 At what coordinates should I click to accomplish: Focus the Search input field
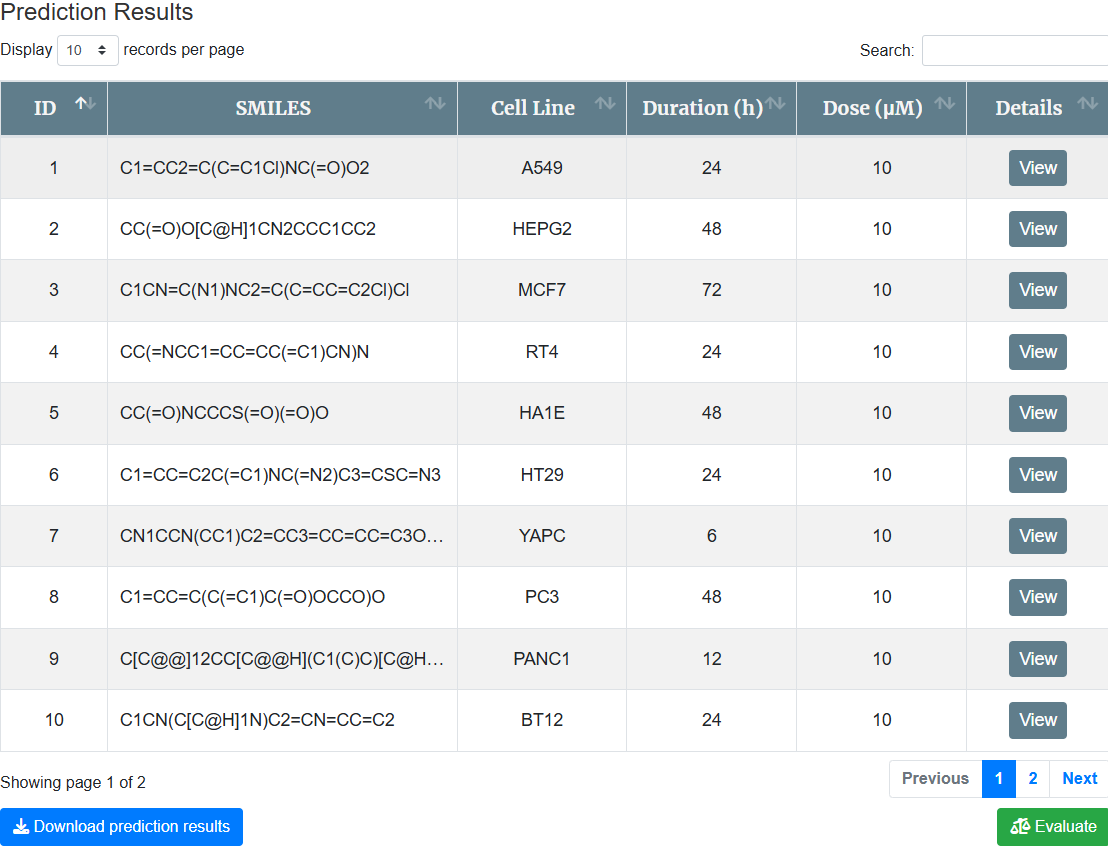point(1015,50)
